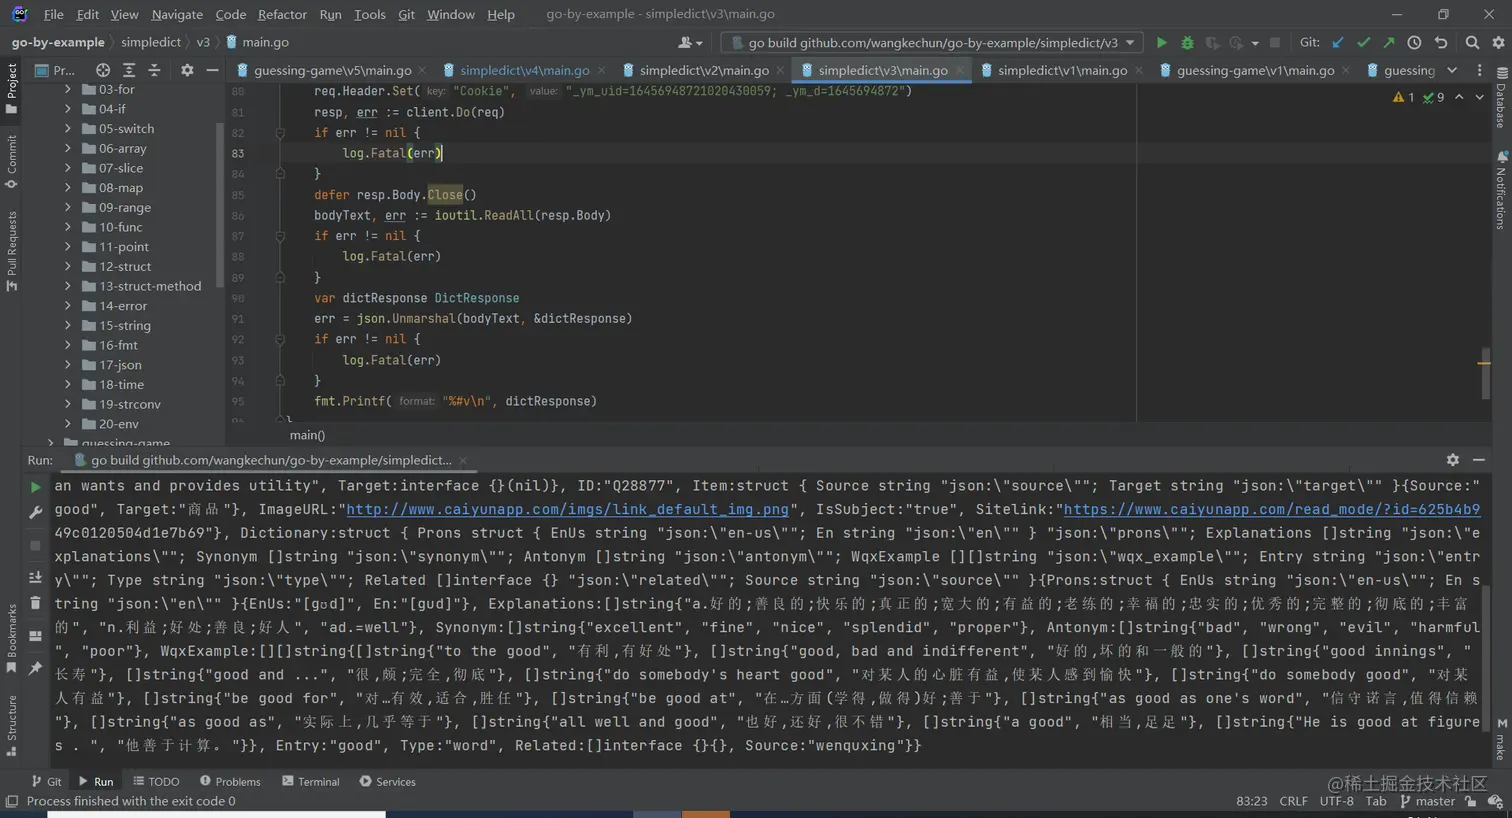This screenshot has height=818, width=1512.
Task: Select opened file using the Project panel crosshair
Action: coord(103,70)
